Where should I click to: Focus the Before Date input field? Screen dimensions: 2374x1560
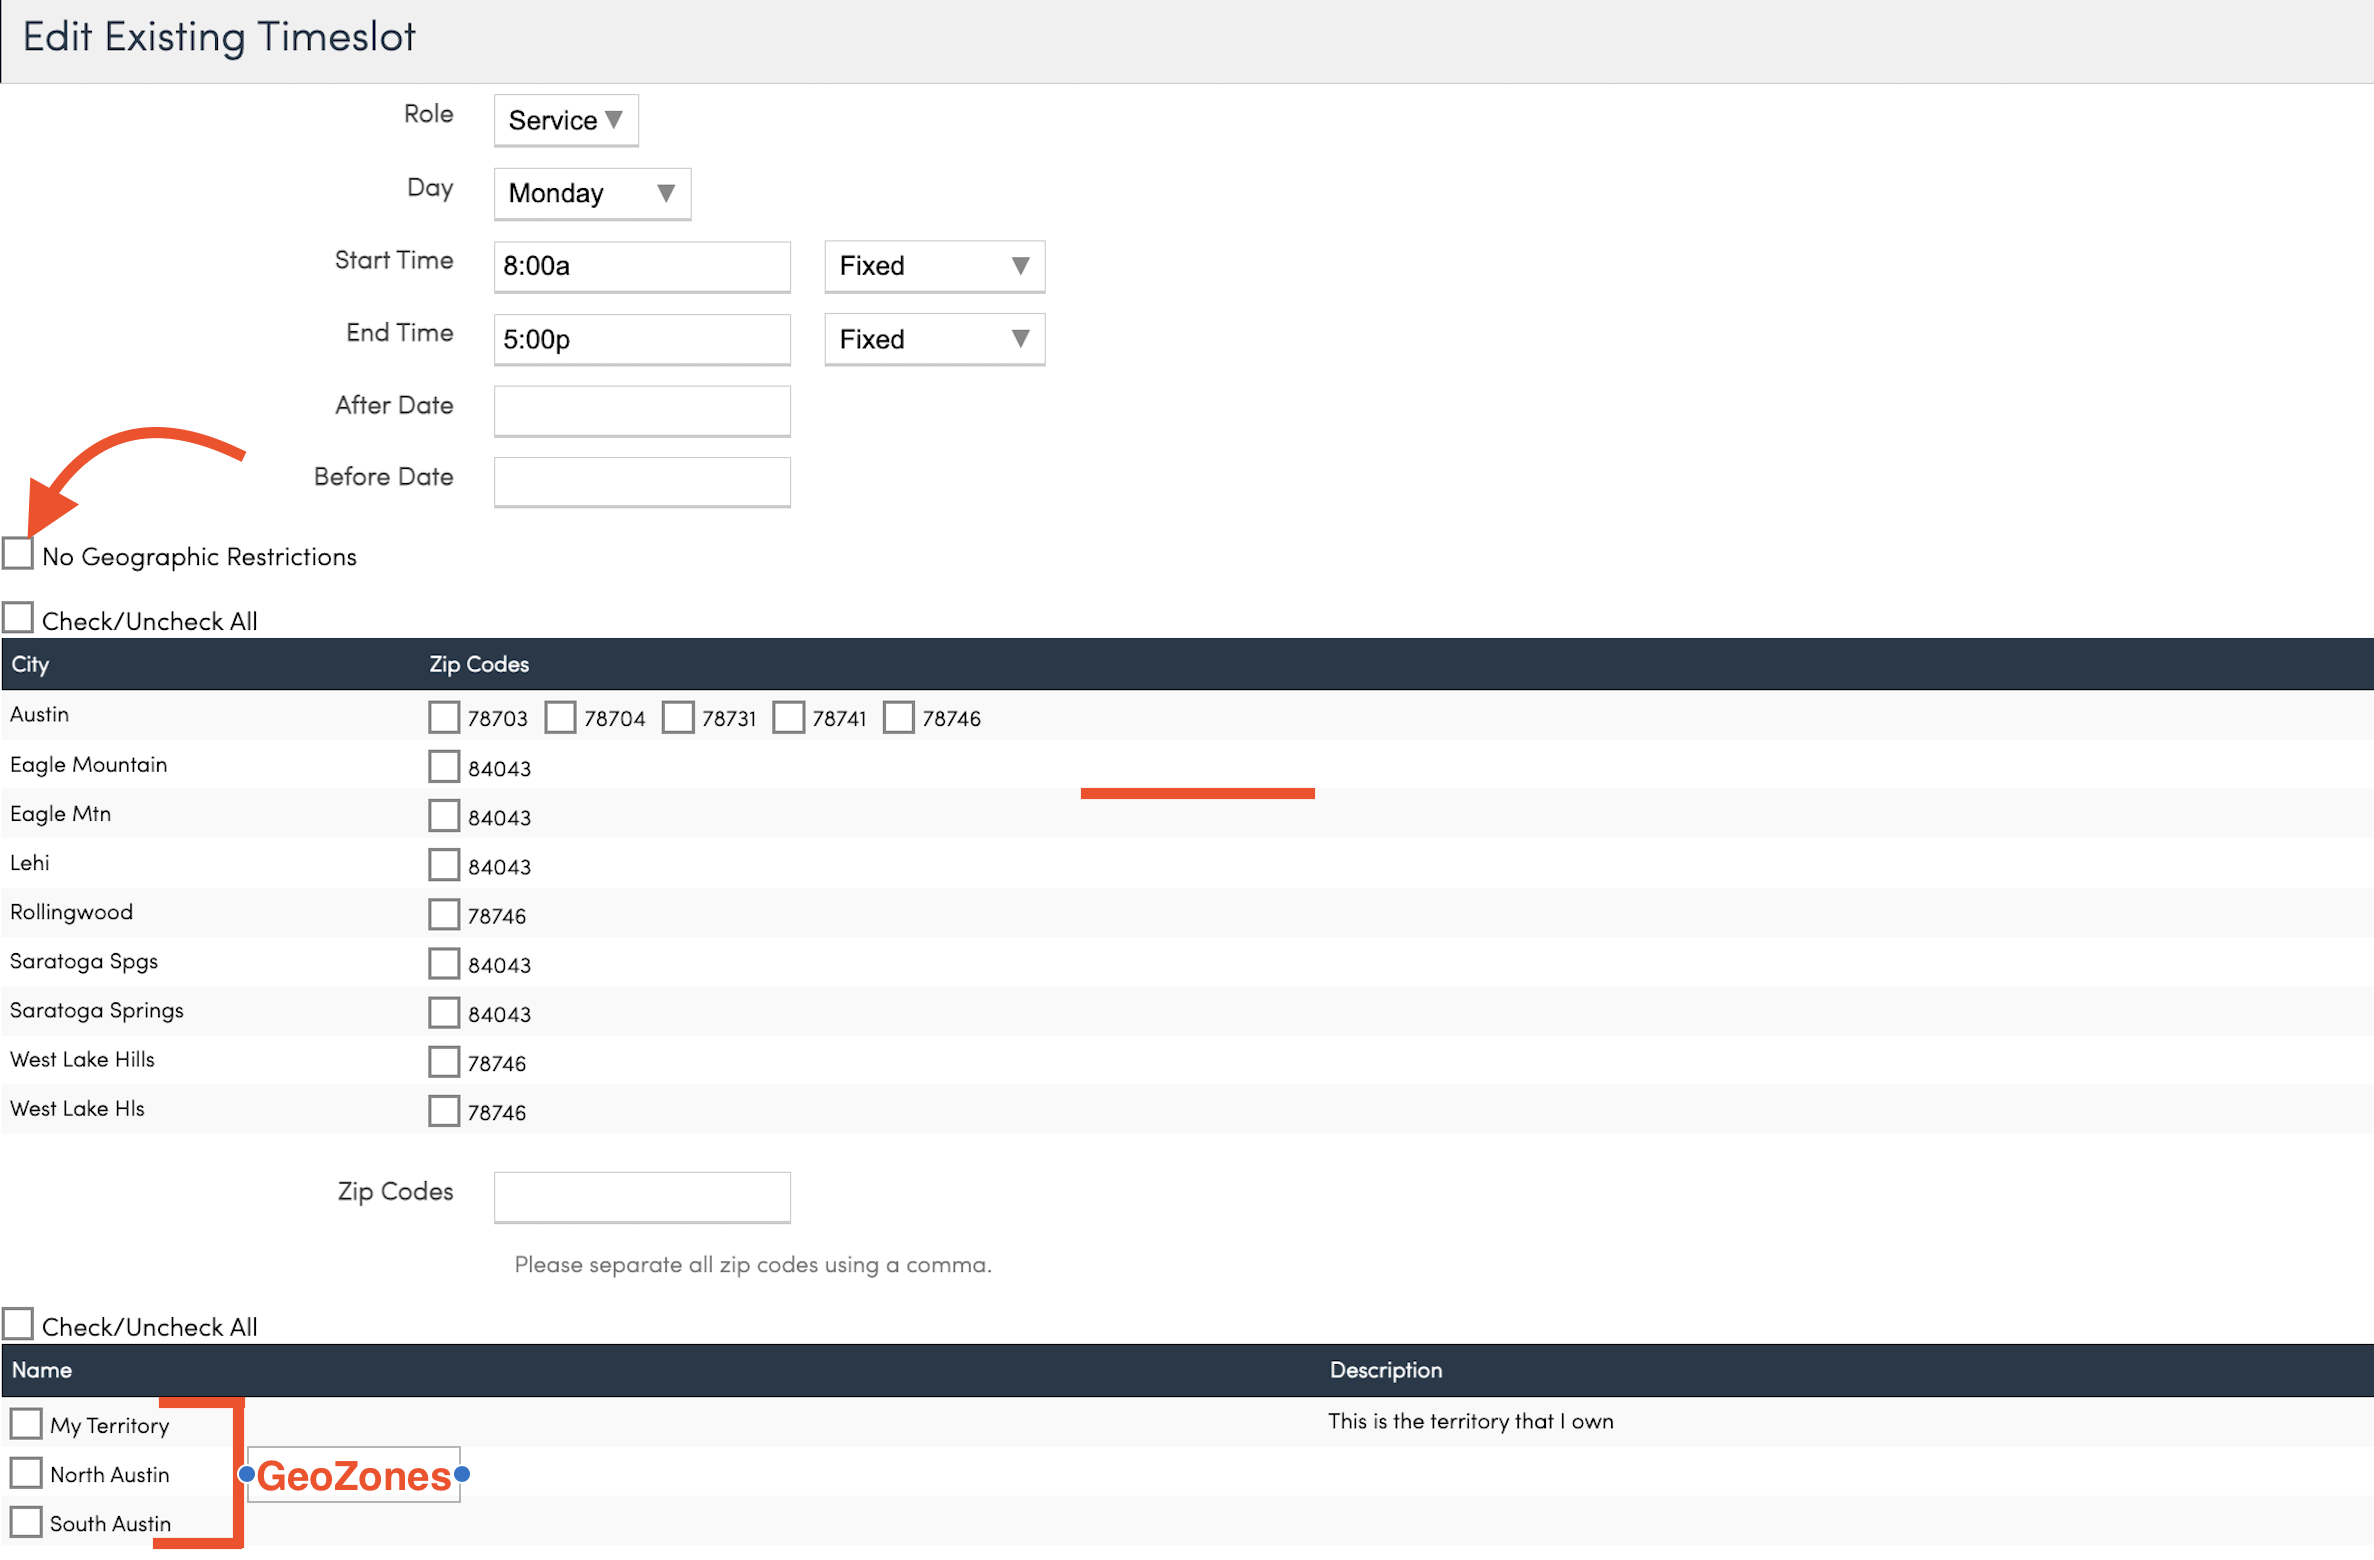click(x=641, y=482)
